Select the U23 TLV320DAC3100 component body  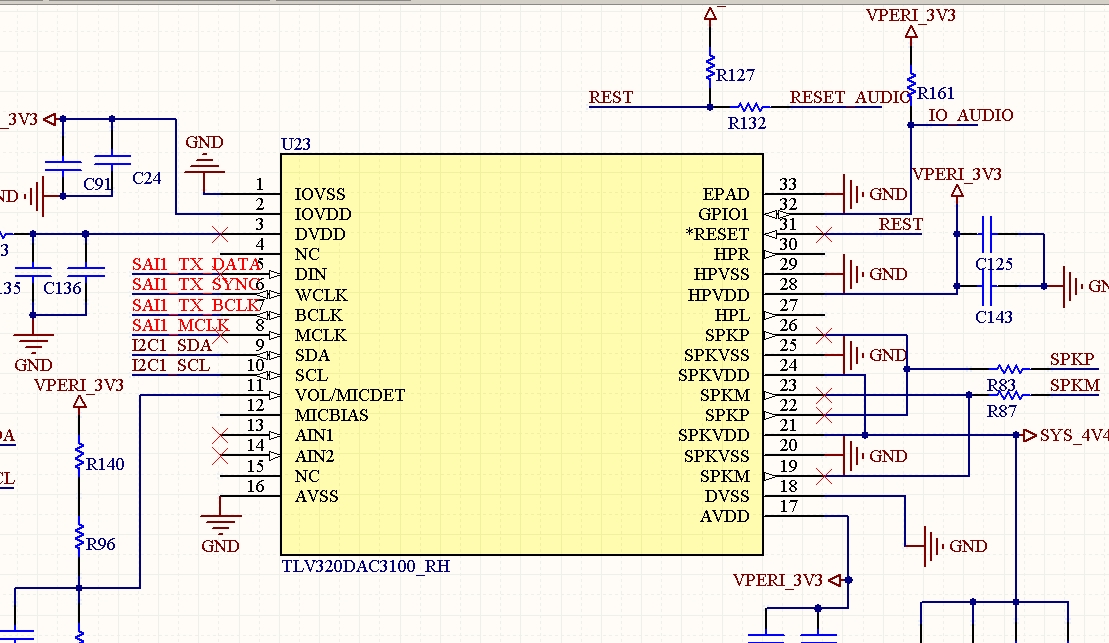pos(522,354)
